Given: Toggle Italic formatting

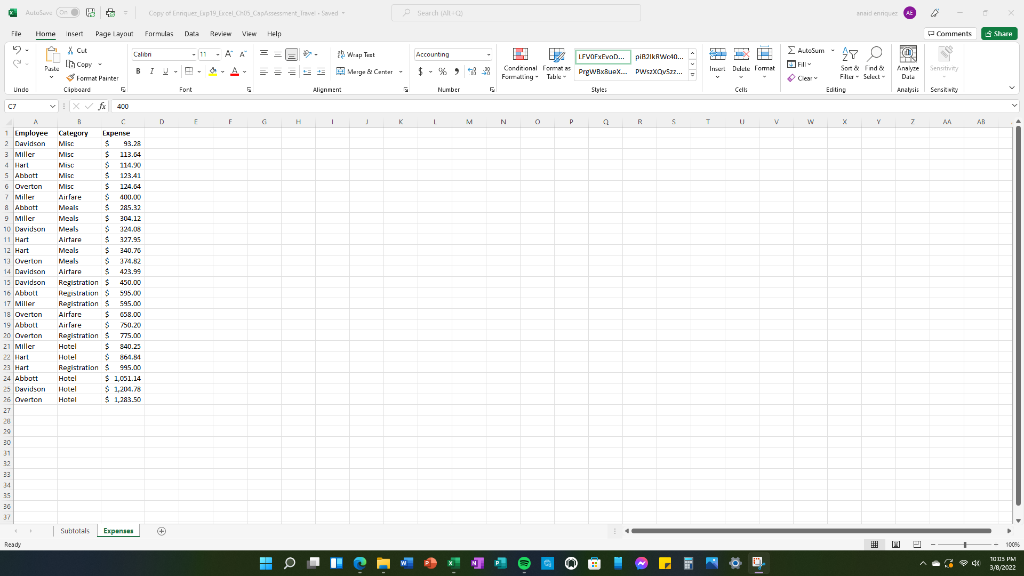Looking at the screenshot, I should pyautogui.click(x=152, y=72).
